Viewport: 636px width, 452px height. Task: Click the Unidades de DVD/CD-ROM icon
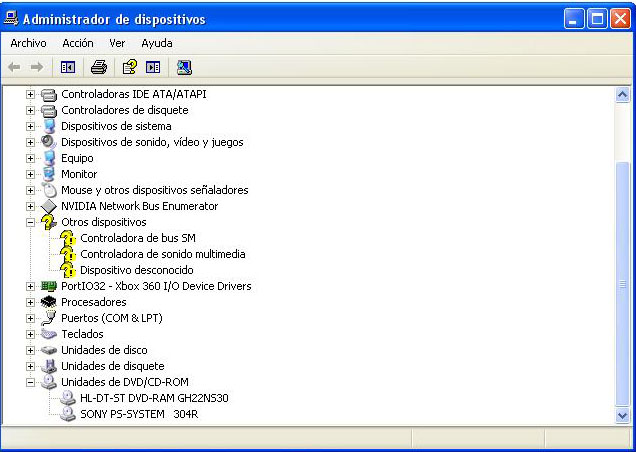coord(49,382)
